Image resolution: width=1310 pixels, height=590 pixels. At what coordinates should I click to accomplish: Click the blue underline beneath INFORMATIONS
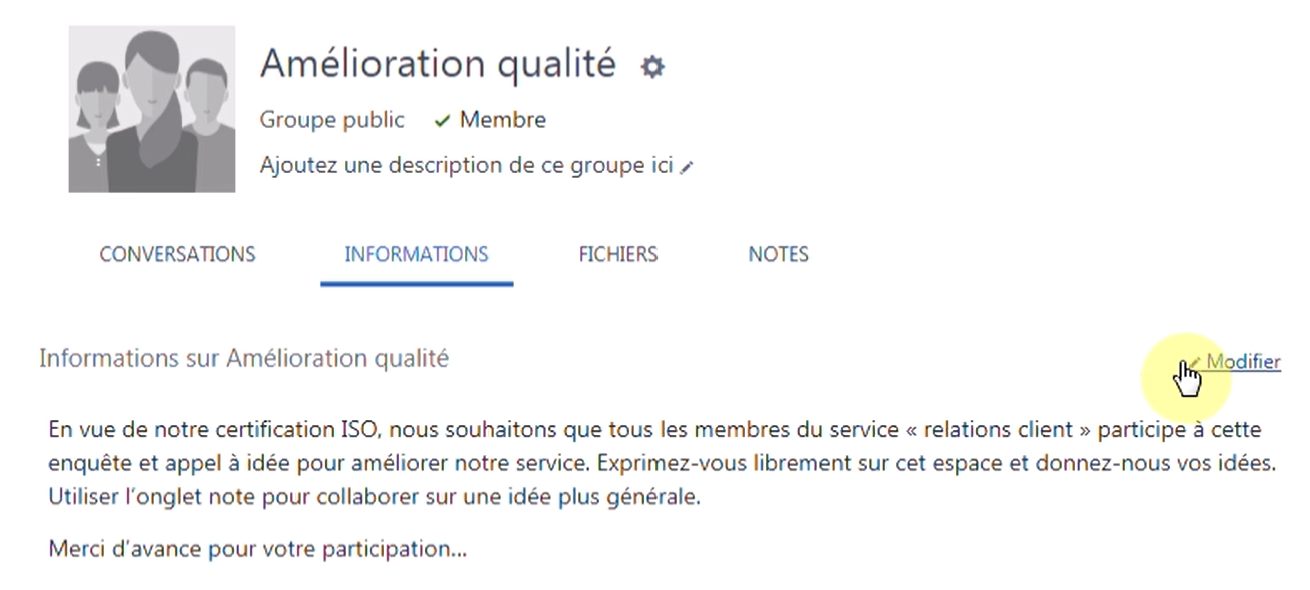(x=417, y=283)
